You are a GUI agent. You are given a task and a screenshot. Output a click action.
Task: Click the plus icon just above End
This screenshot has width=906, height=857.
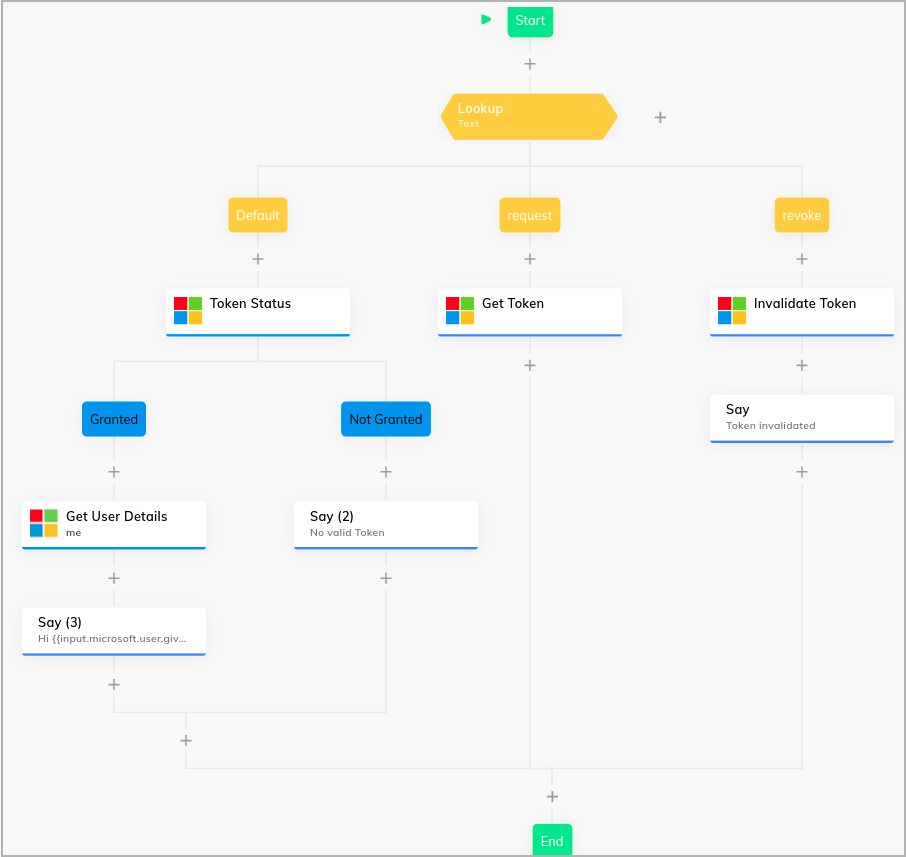(552, 796)
